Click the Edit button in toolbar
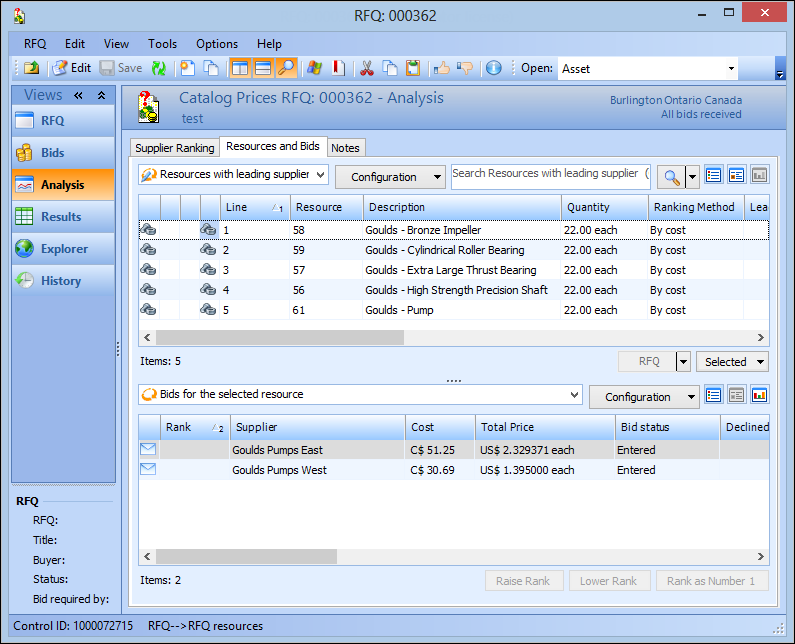 tap(71, 68)
